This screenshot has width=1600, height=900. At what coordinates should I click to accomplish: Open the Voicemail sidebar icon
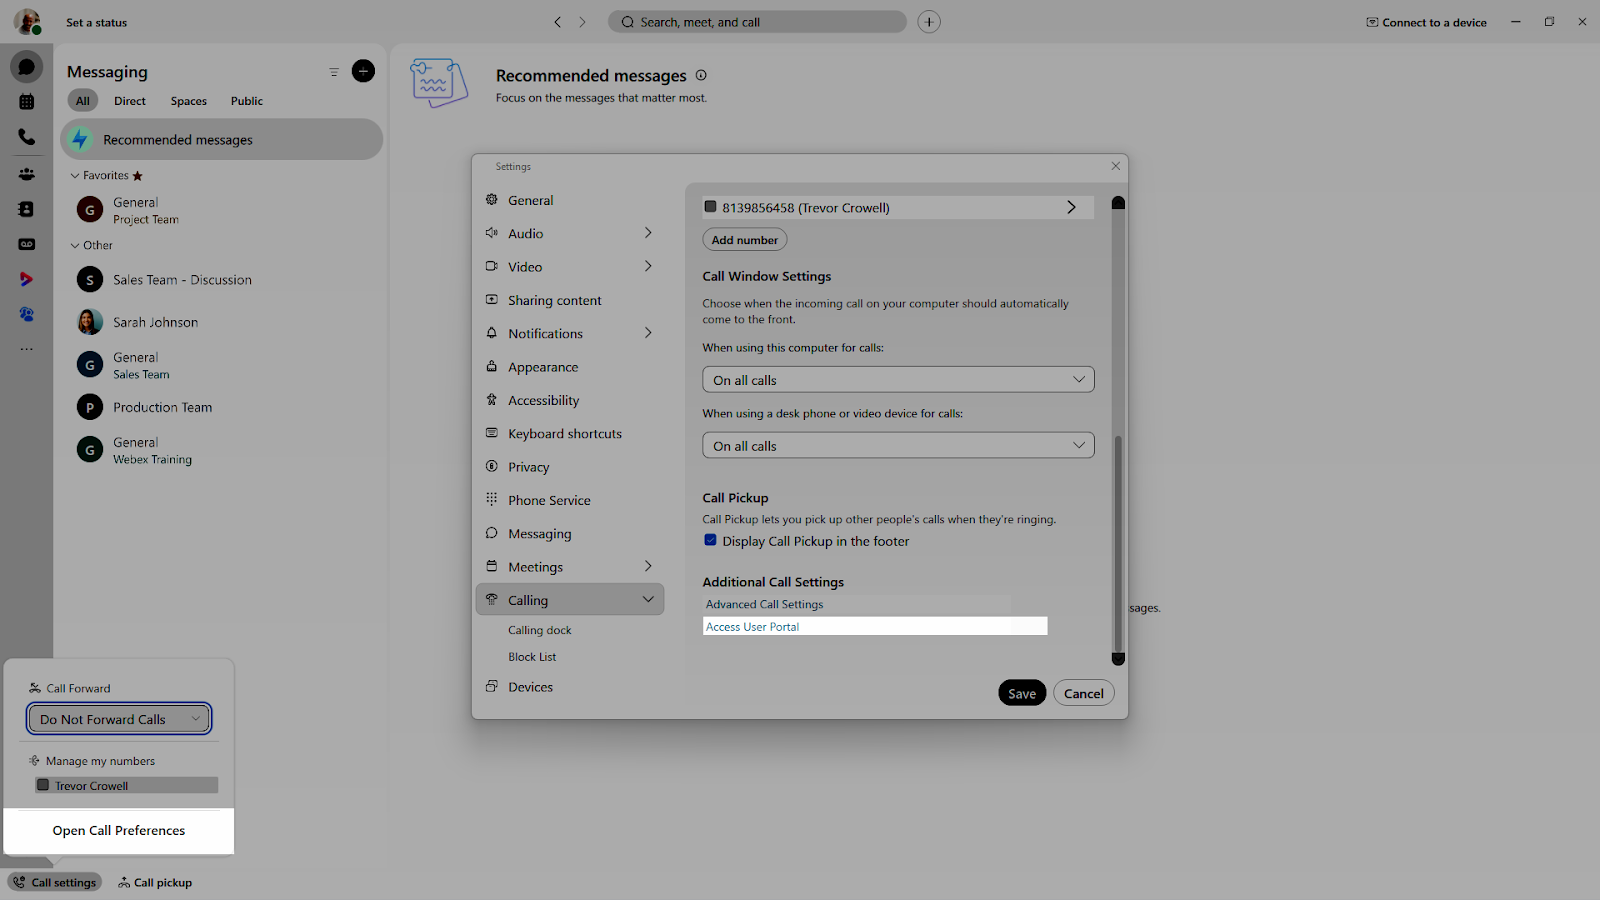(27, 244)
